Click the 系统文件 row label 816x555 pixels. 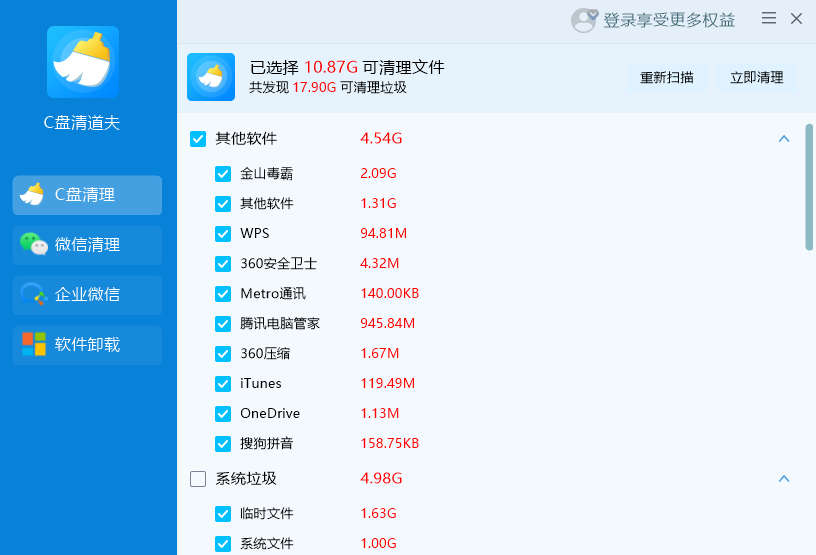(x=266, y=544)
